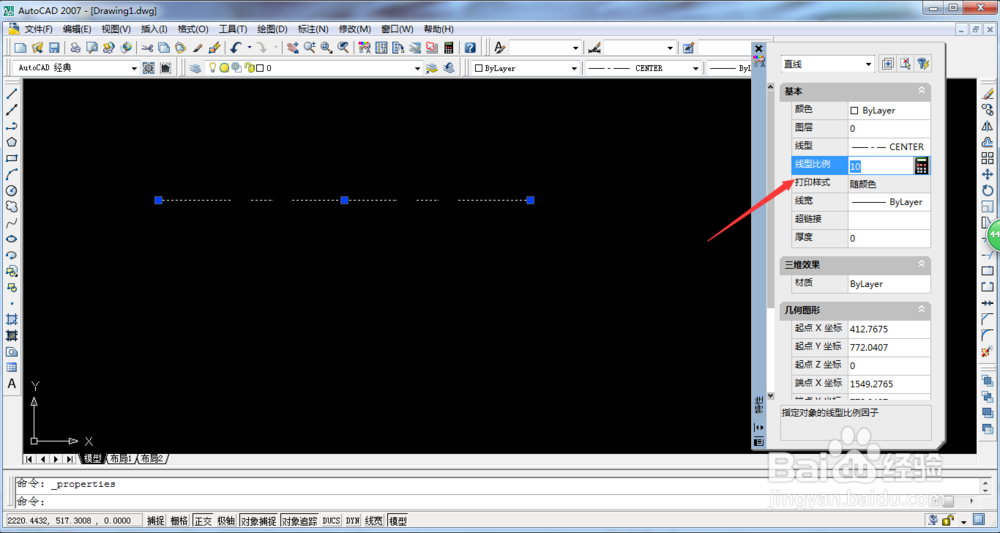
Task: Toggle 栅格 grid display in status bar
Action: click(x=179, y=521)
